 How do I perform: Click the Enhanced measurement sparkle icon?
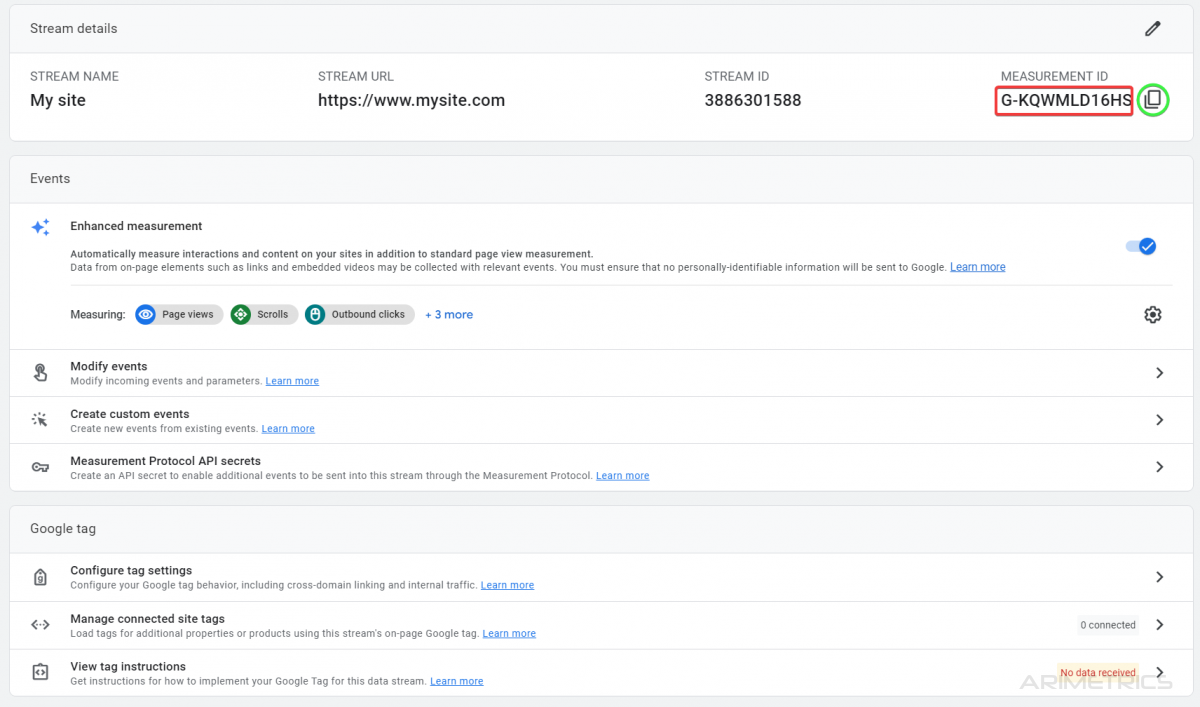click(x=40, y=228)
